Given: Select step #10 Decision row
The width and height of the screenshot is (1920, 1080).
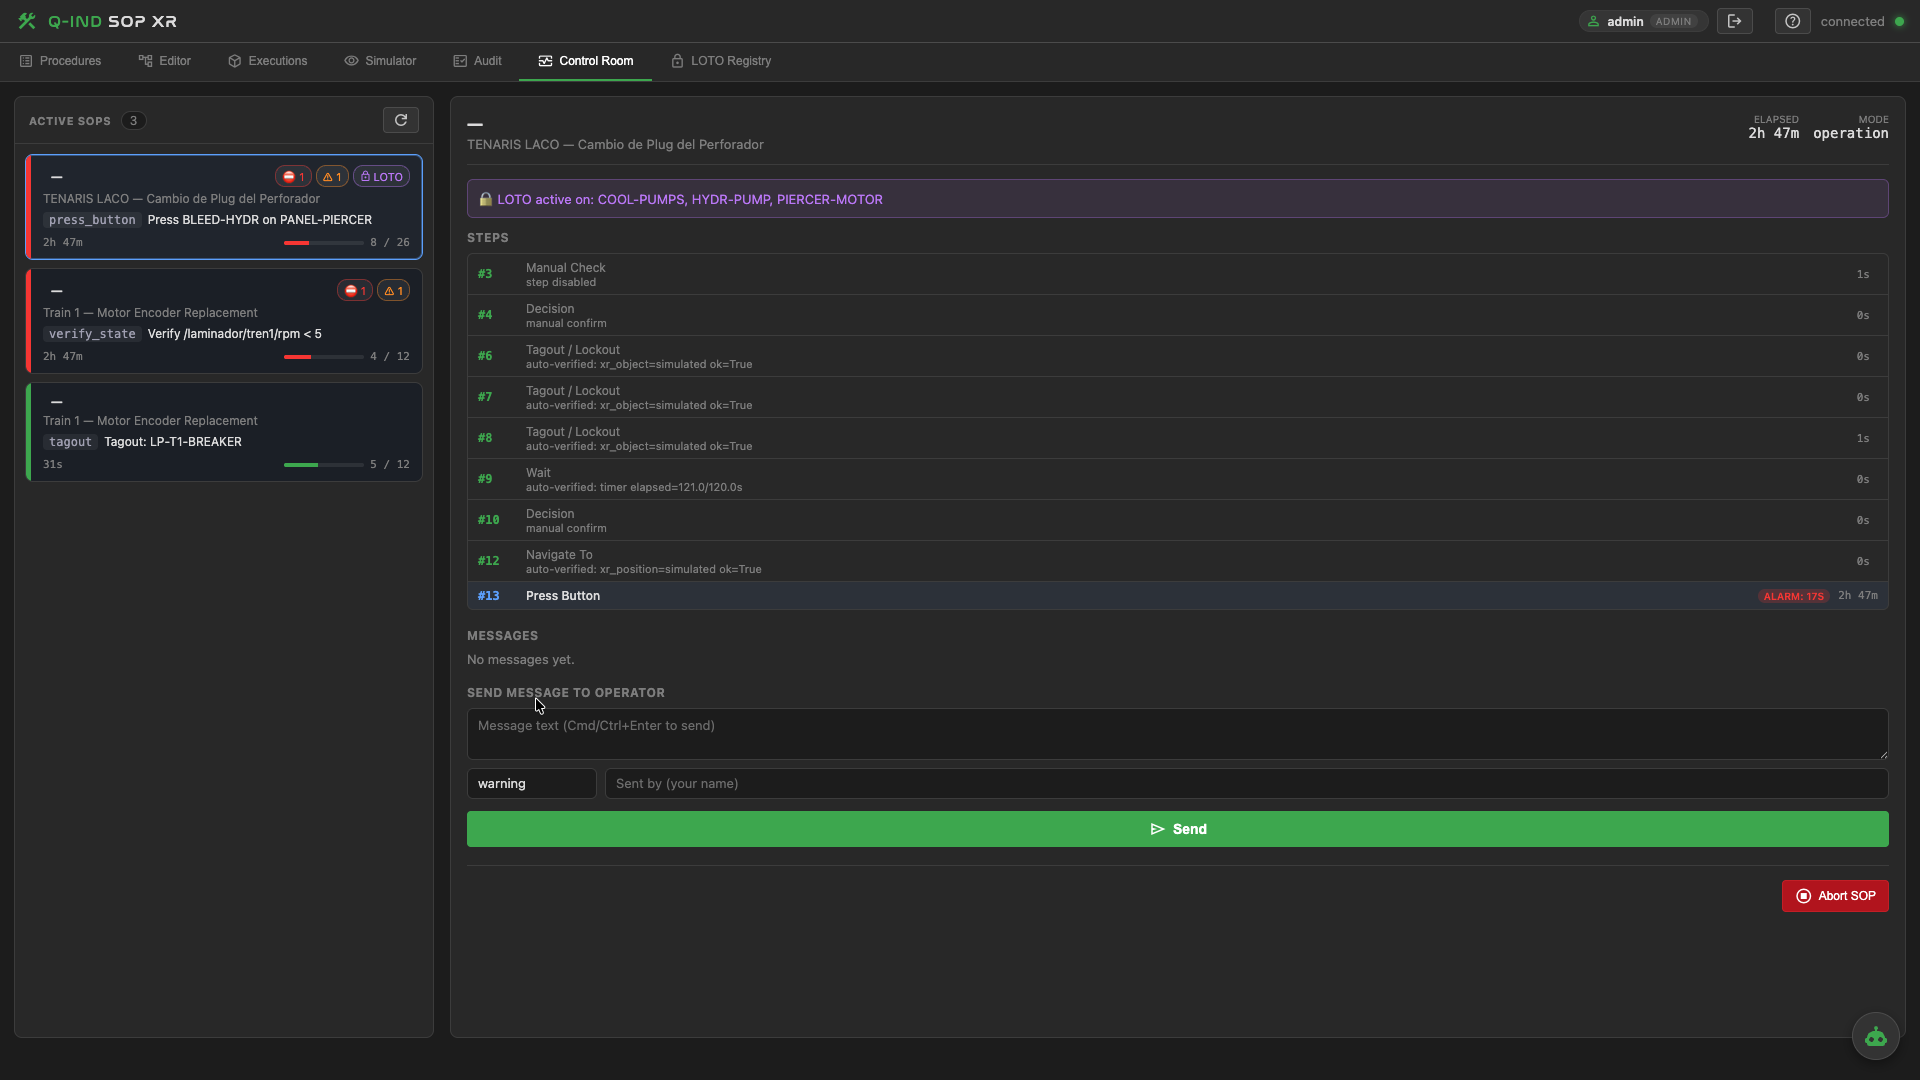Looking at the screenshot, I should pyautogui.click(x=1177, y=520).
